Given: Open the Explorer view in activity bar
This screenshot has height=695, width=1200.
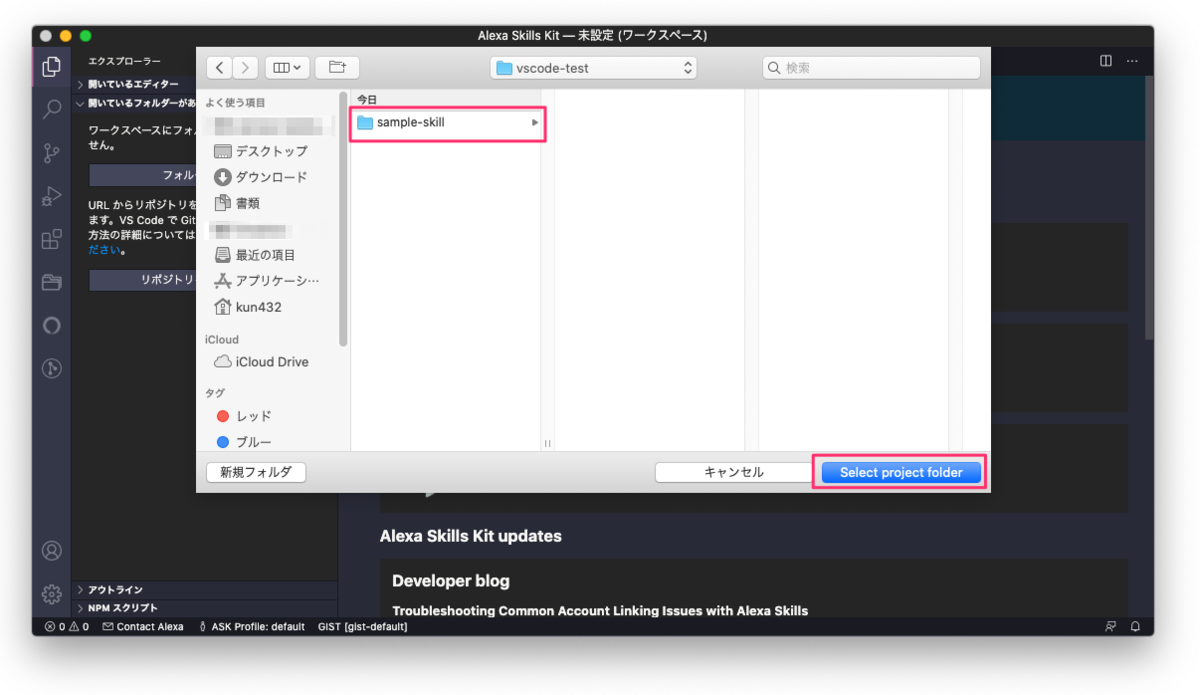Looking at the screenshot, I should coord(51,68).
